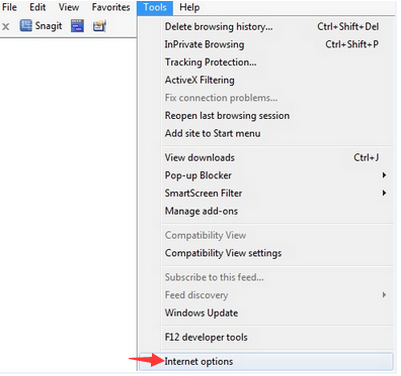The width and height of the screenshot is (401, 376).
Task: Click the Feed discovery submenu arrow
Action: tap(384, 295)
